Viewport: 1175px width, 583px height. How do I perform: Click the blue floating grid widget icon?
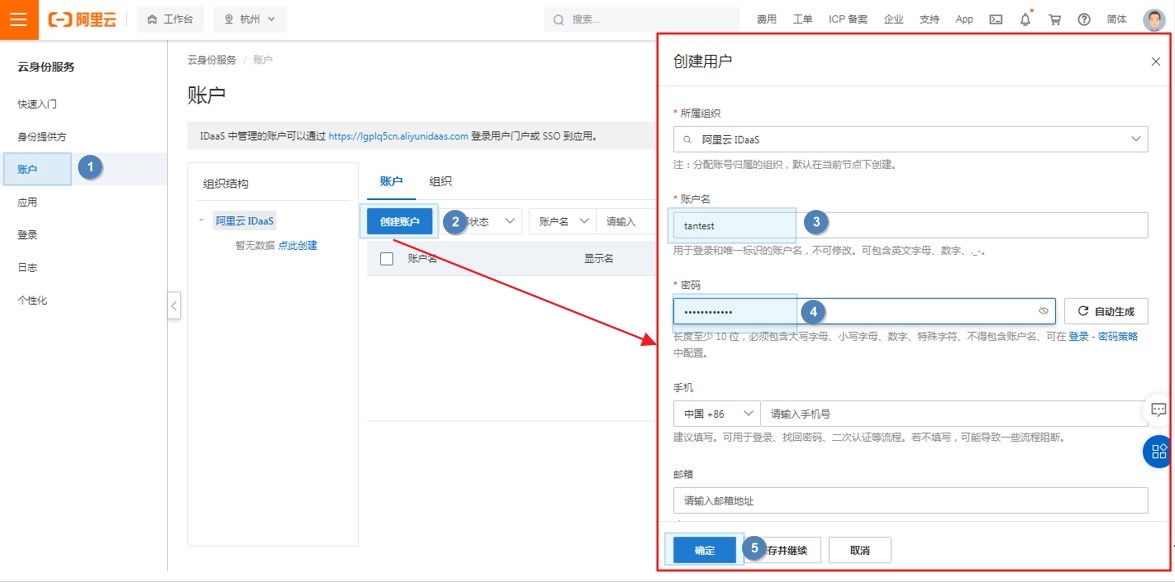tap(1158, 451)
